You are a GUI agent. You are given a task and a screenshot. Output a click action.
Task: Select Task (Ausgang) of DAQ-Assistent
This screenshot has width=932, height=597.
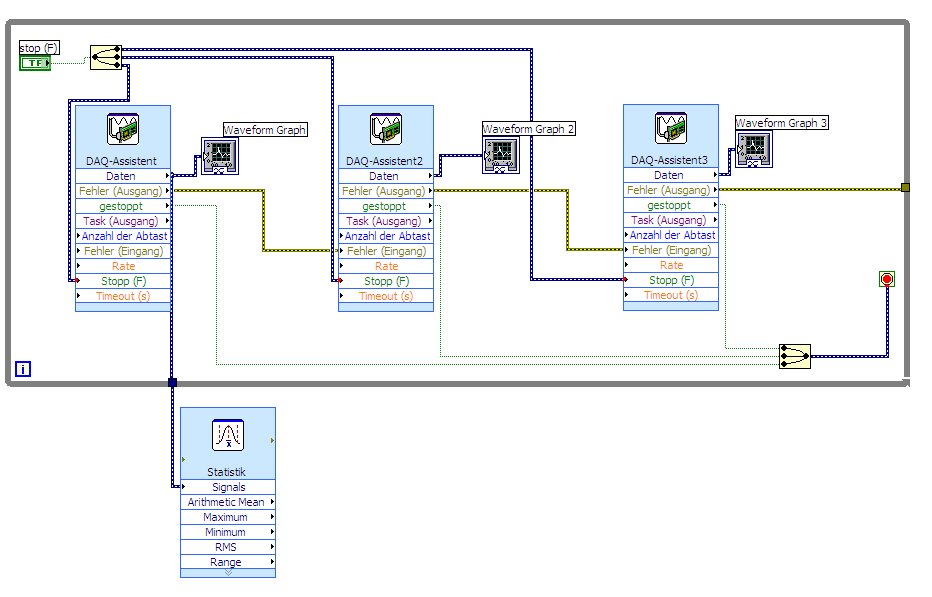[x=123, y=221]
